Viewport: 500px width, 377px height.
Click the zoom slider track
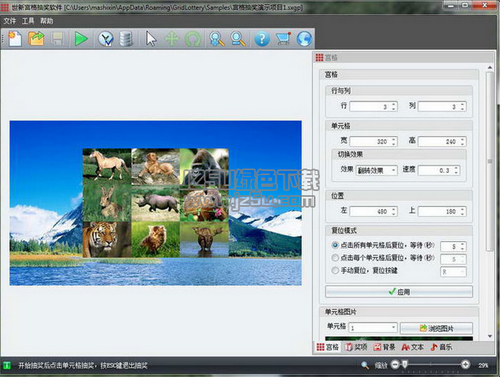point(430,365)
